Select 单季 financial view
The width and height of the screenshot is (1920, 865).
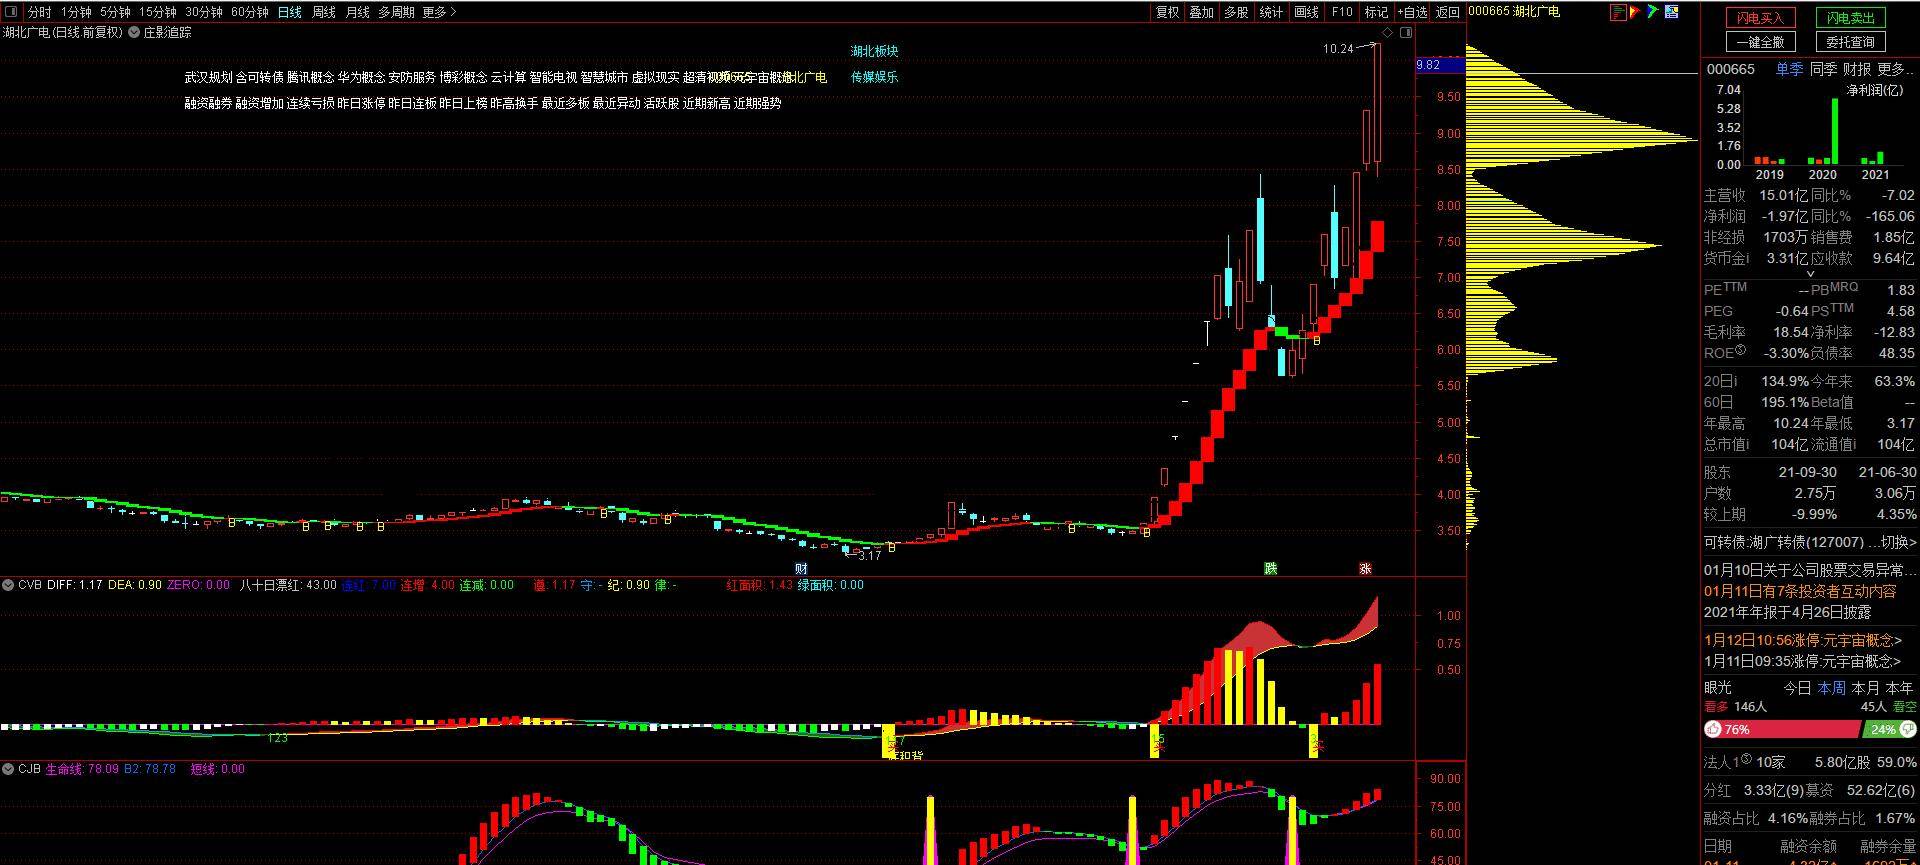tap(1789, 69)
